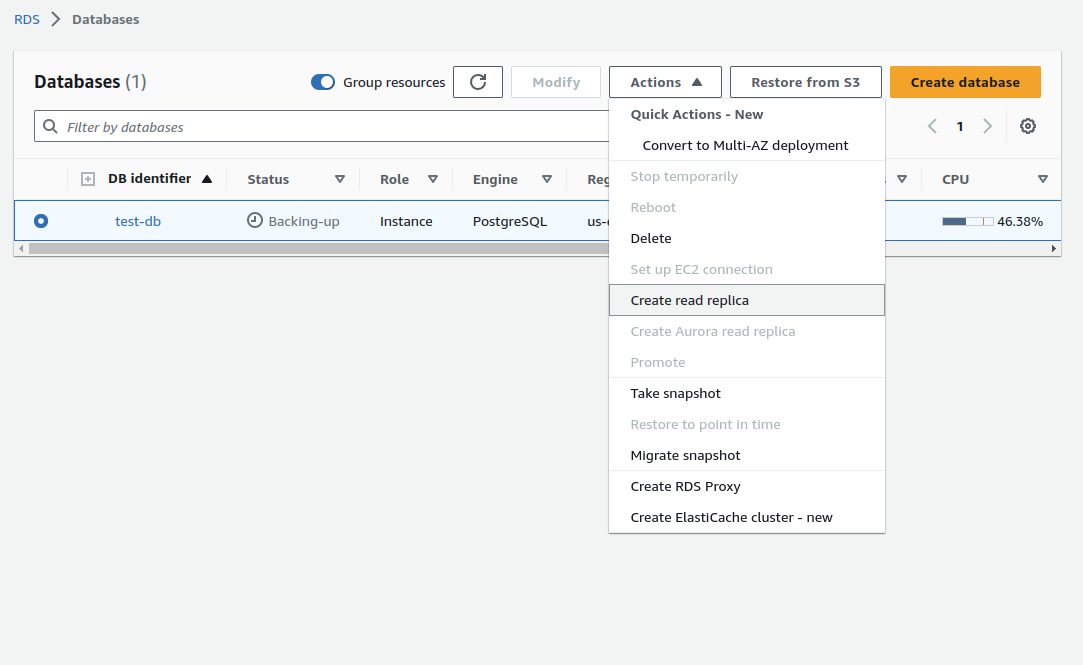
Task: Choose Migrate snapshot option
Action: click(x=747, y=456)
